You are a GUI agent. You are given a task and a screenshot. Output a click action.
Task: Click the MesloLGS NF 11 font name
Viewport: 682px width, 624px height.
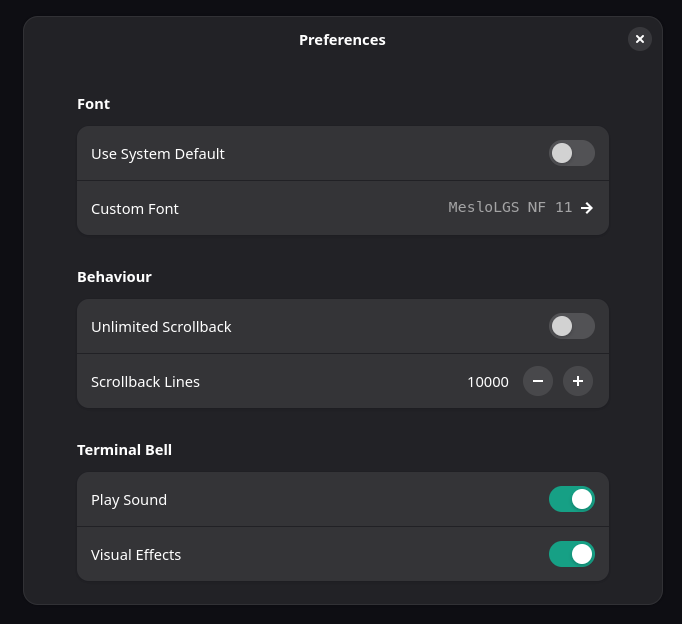(x=510, y=208)
